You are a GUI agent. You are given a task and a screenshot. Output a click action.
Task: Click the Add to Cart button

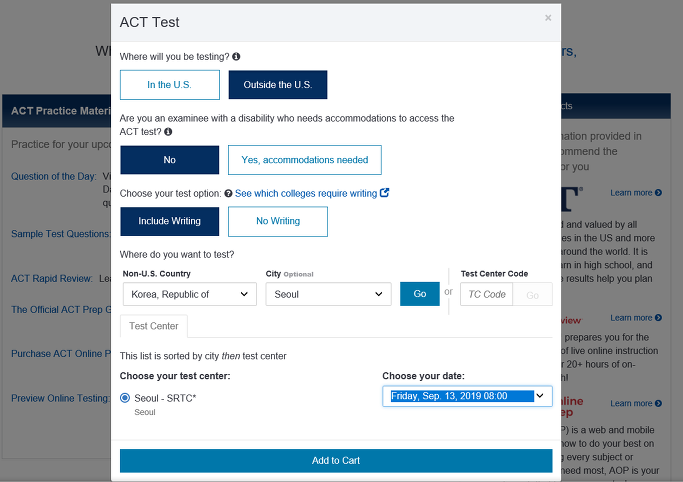point(336,461)
